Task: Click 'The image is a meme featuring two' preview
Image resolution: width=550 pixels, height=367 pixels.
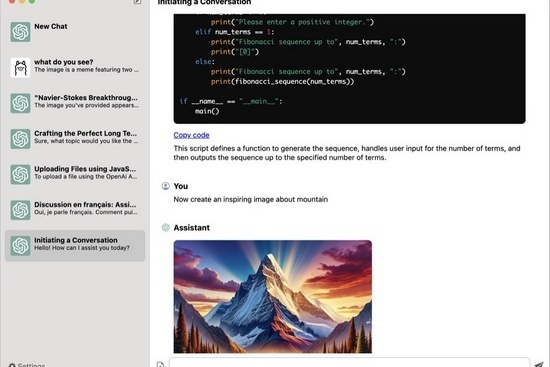Action: 86,69
